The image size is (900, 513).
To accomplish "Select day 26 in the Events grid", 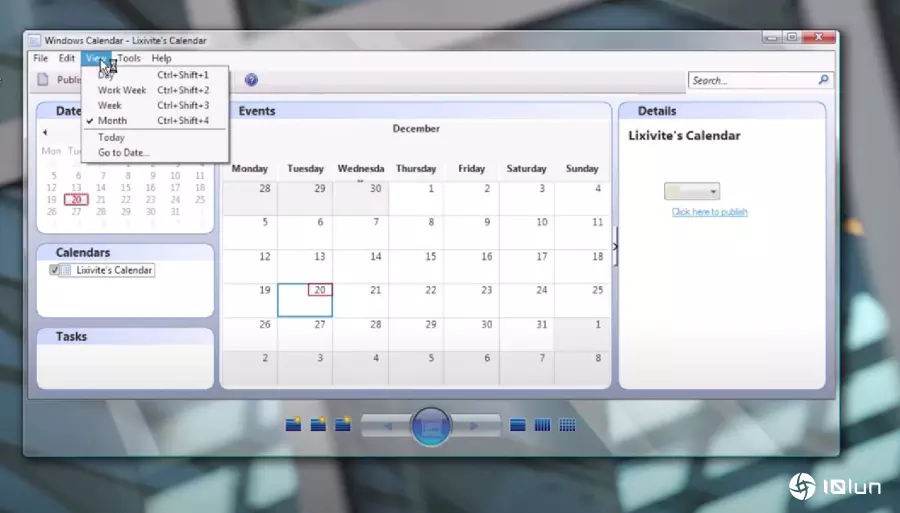I will [x=250, y=334].
